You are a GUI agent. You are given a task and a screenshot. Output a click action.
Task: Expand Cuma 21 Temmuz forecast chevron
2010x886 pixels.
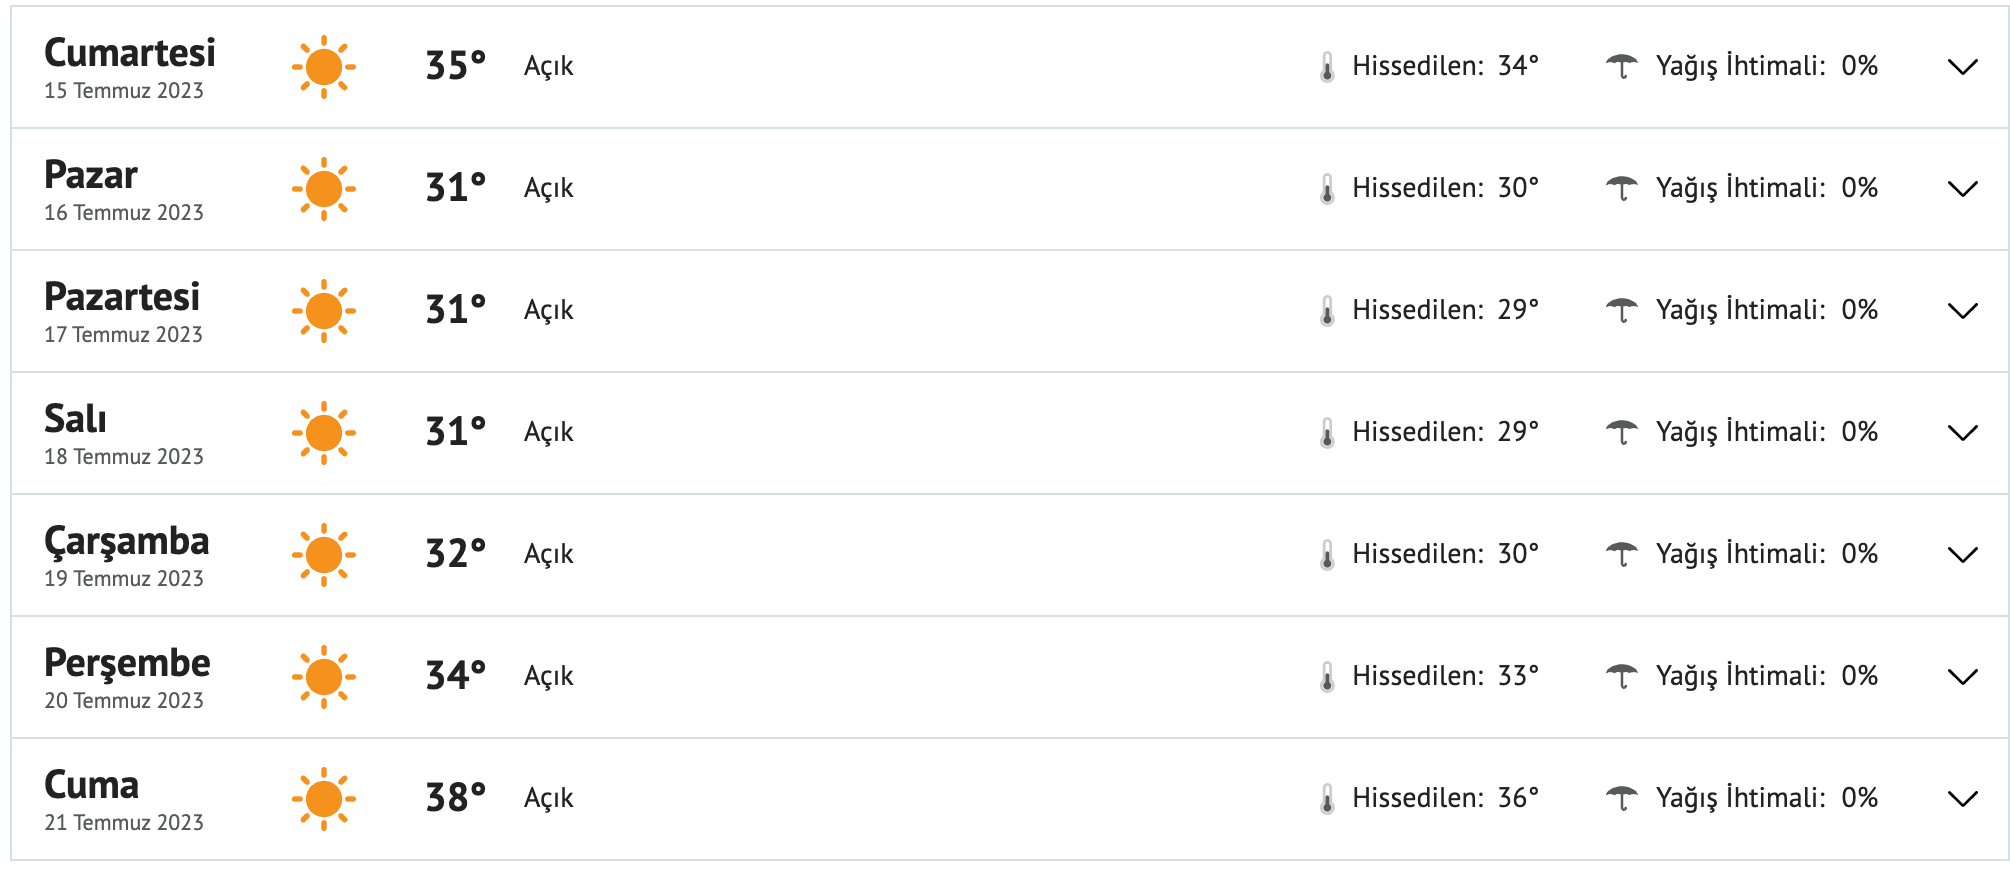pyautogui.click(x=1963, y=799)
